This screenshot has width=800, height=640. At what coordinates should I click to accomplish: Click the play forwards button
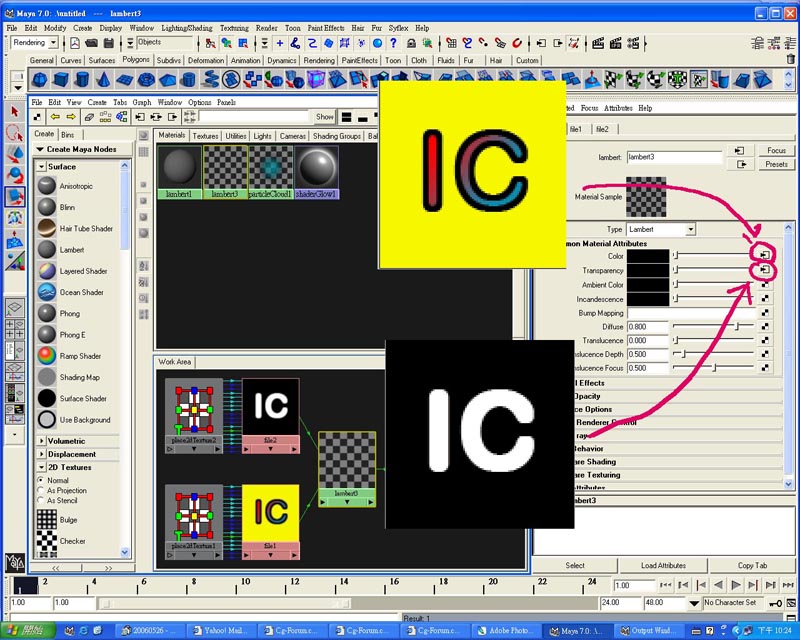pos(736,585)
